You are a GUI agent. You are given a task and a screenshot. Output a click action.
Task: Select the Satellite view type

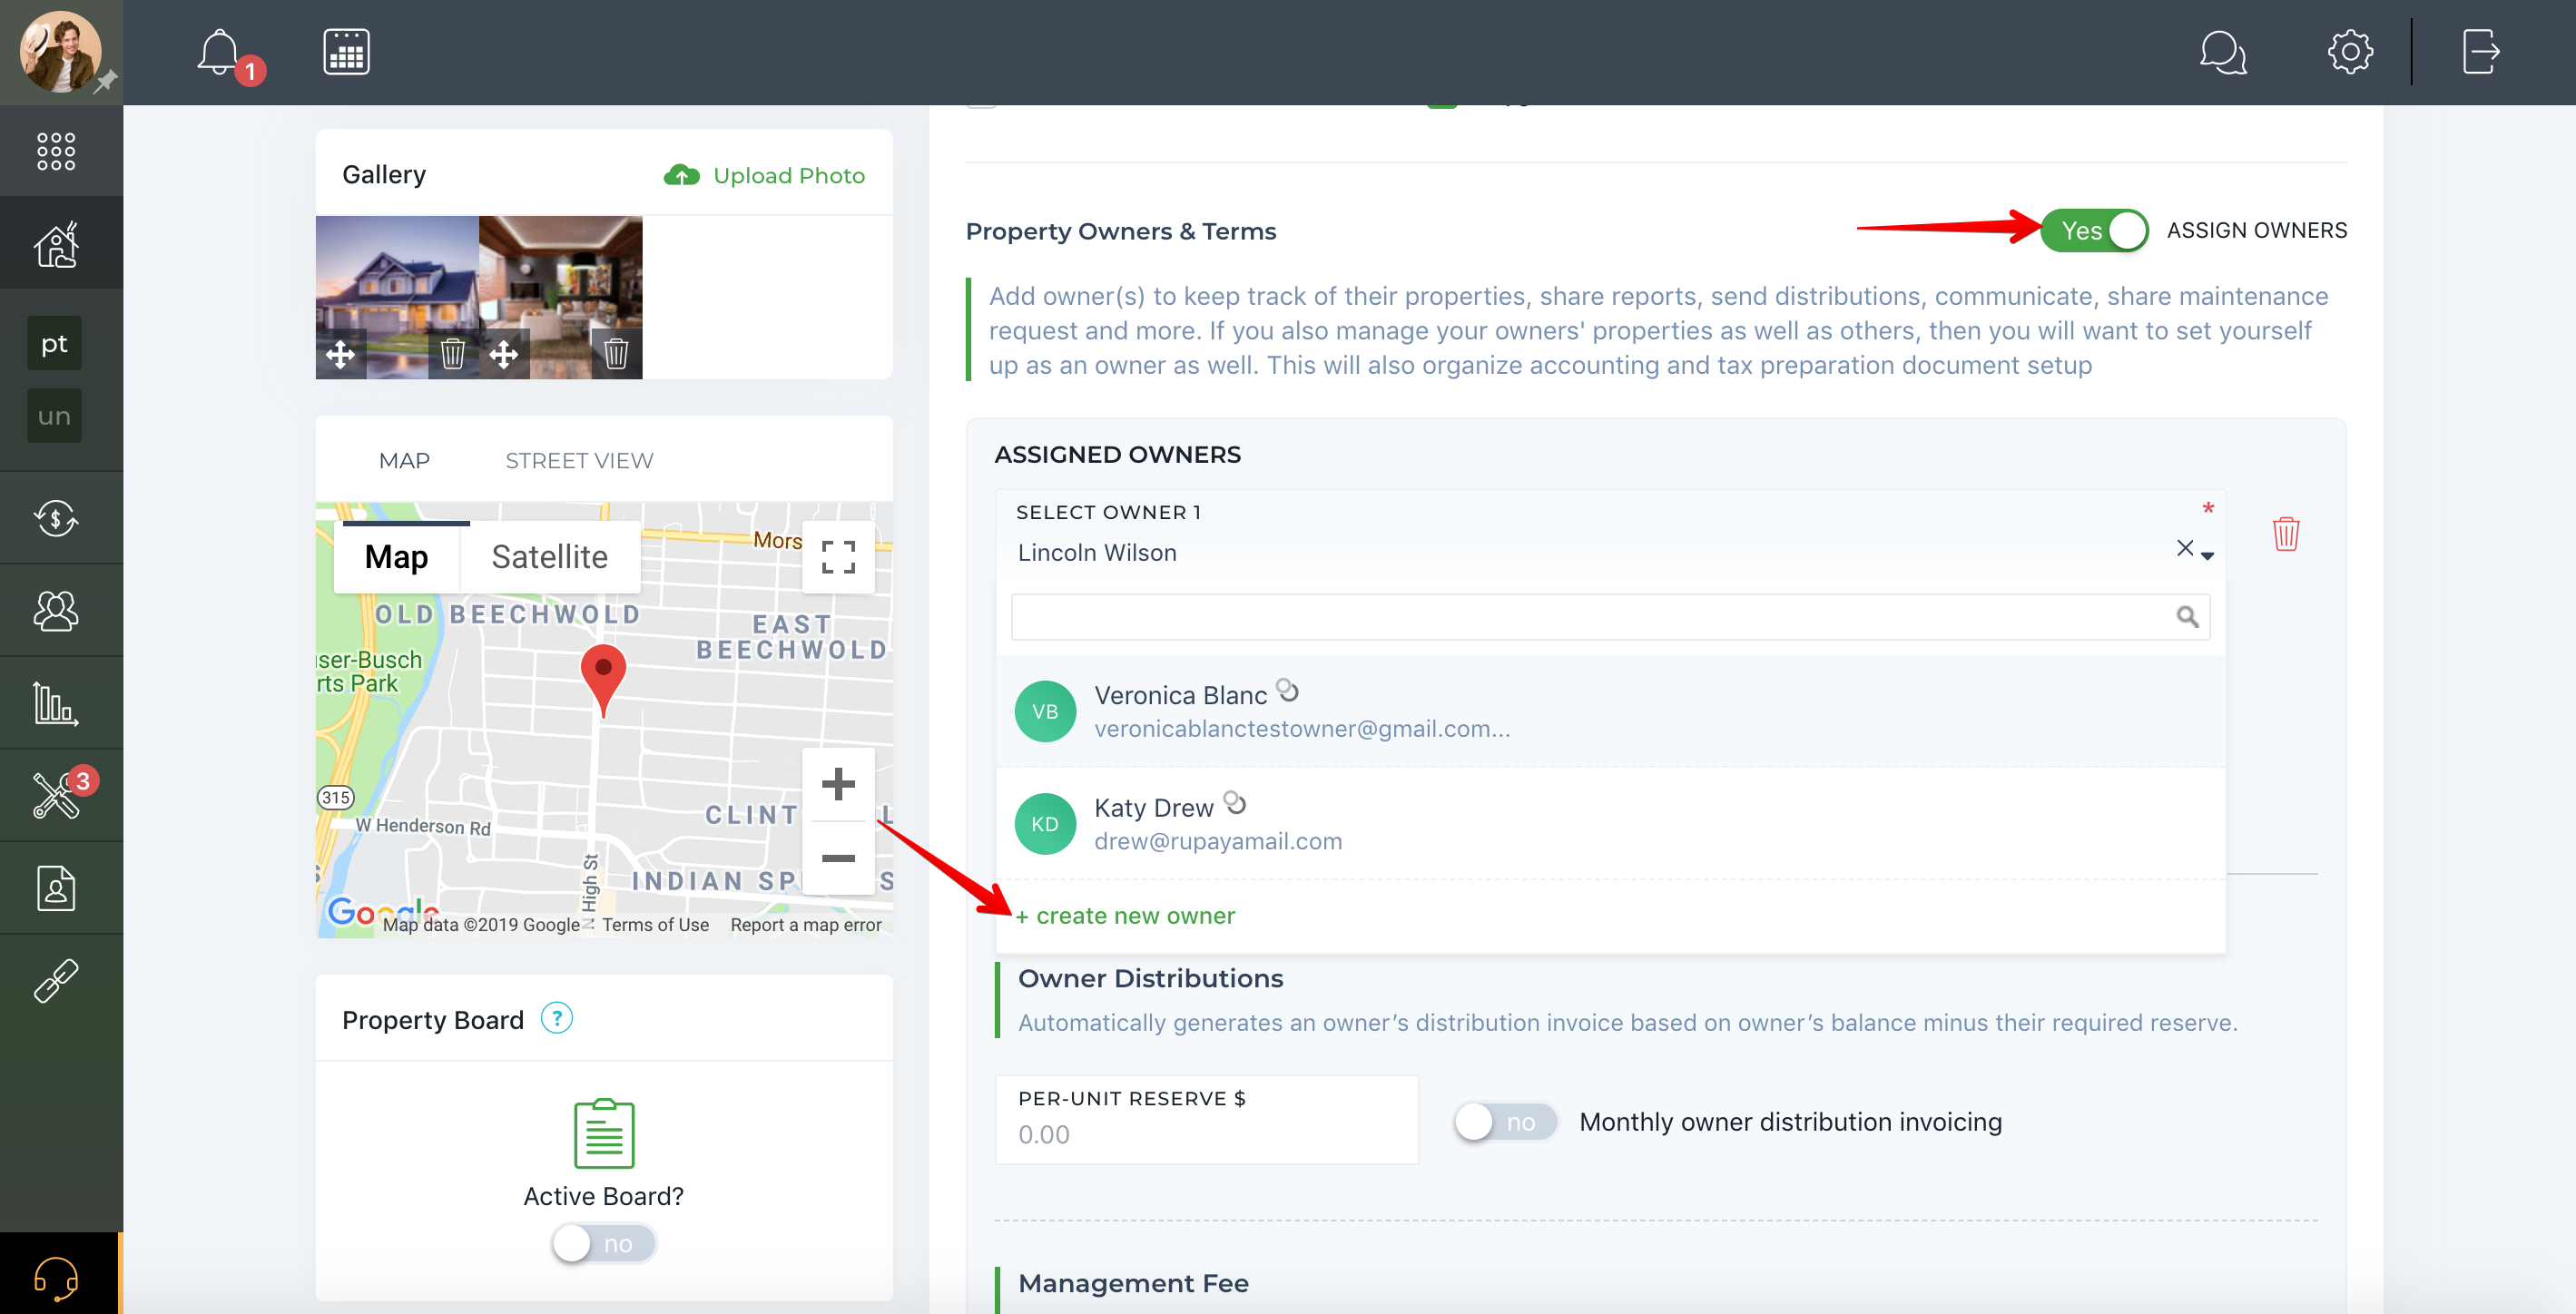[x=550, y=557]
